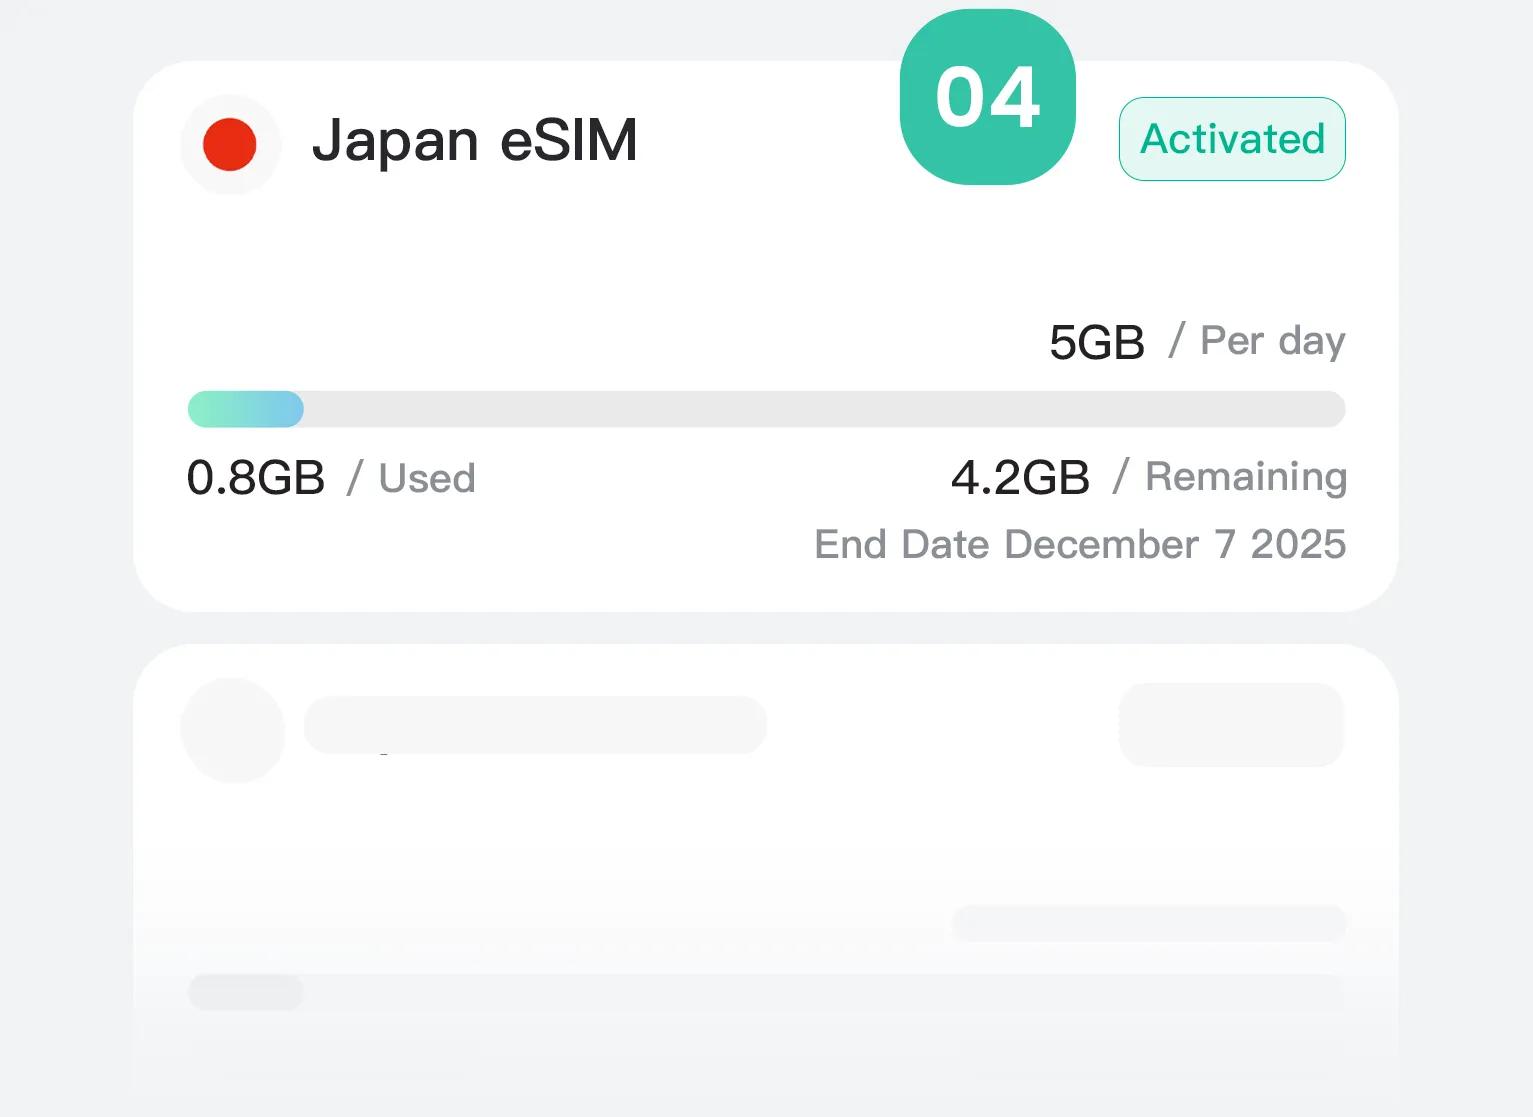Click the Activated status badge
This screenshot has height=1117, width=1533.
1232,139
